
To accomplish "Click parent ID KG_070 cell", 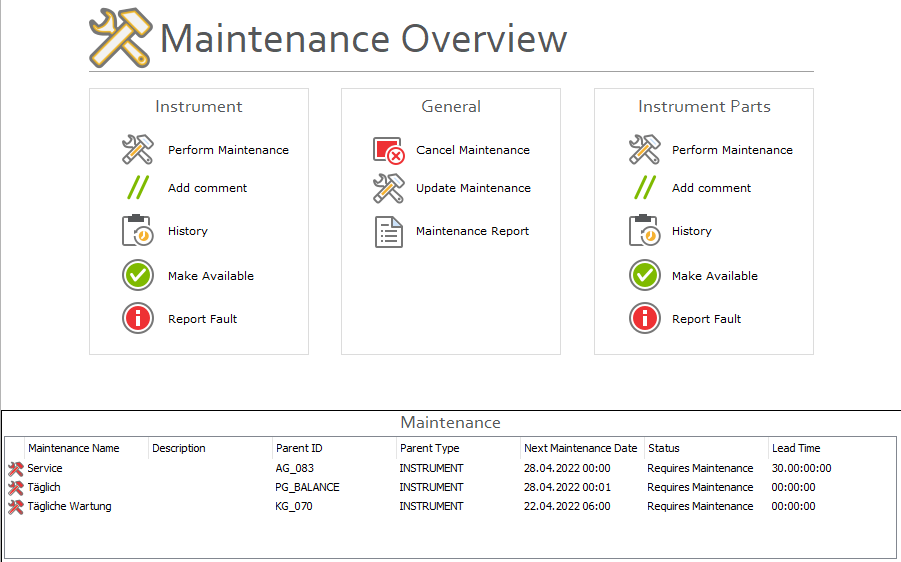I will [294, 506].
